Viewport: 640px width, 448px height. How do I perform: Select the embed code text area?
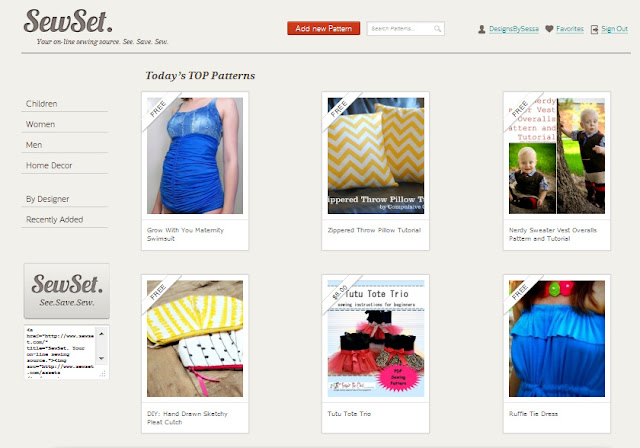coord(62,352)
